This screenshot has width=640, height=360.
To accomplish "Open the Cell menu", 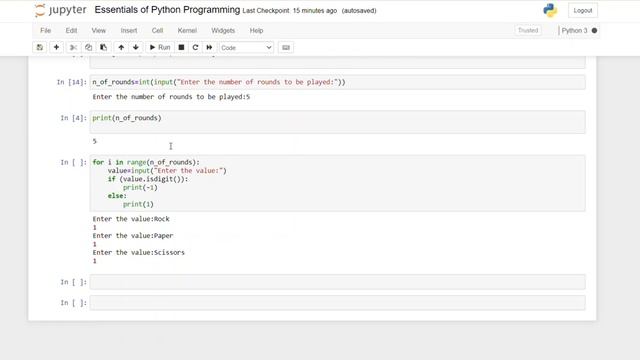I will 157,31.
